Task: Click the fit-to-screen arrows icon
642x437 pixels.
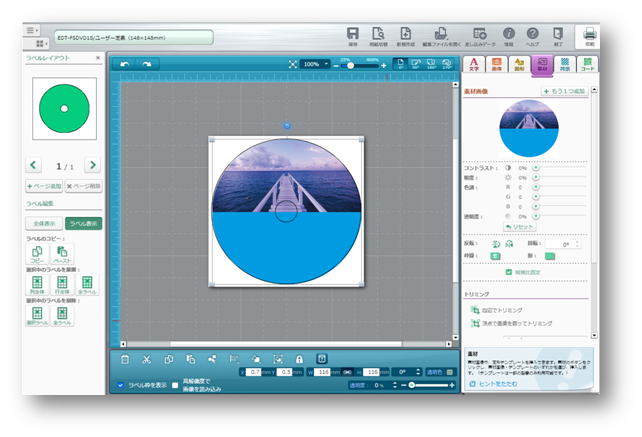Action: pyautogui.click(x=292, y=64)
